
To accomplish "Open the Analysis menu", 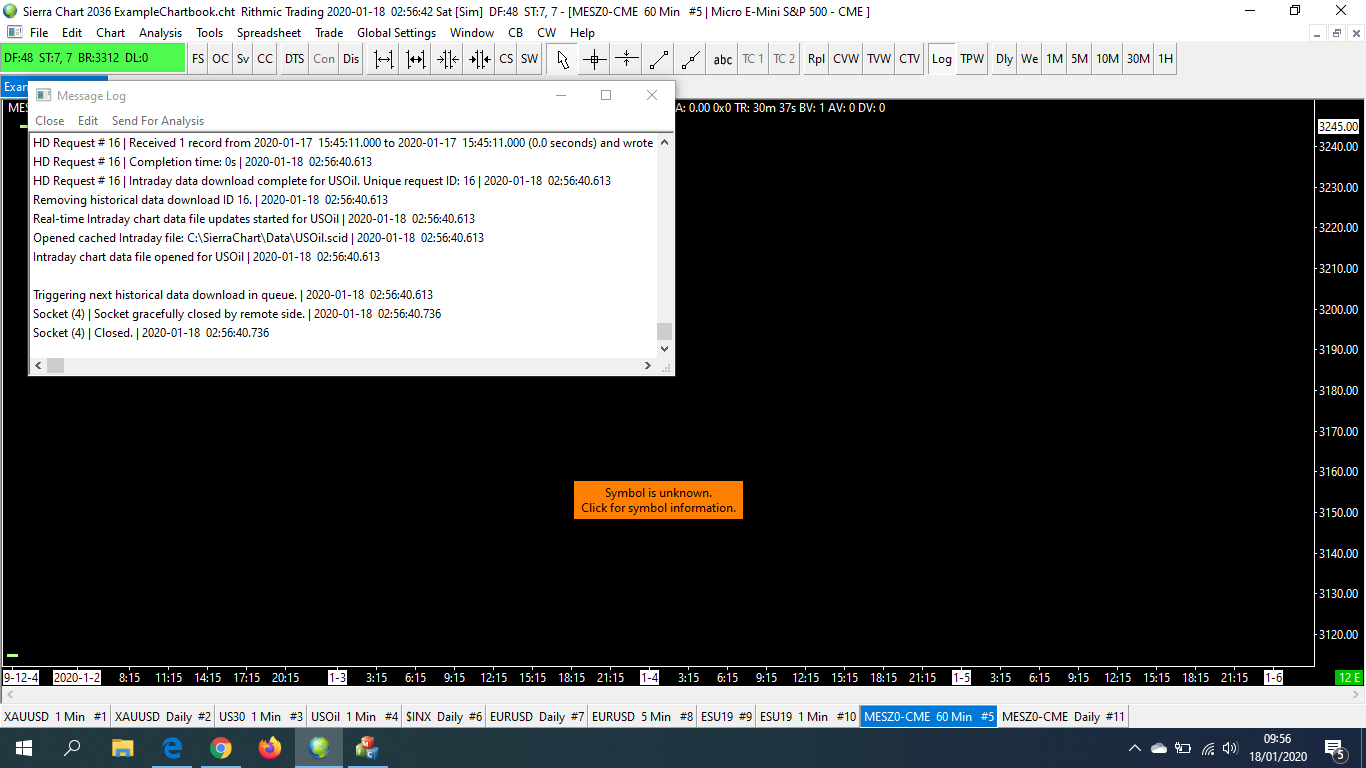I will point(160,33).
